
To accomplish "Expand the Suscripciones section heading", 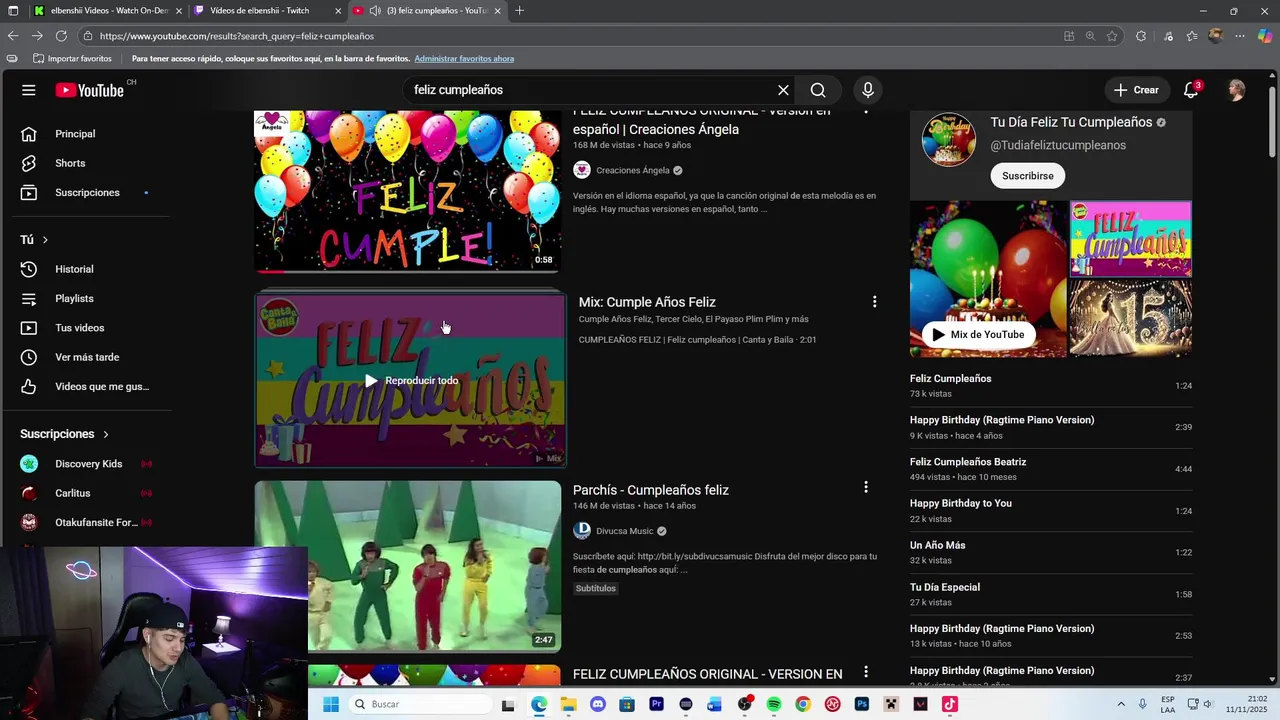I will 65,434.
